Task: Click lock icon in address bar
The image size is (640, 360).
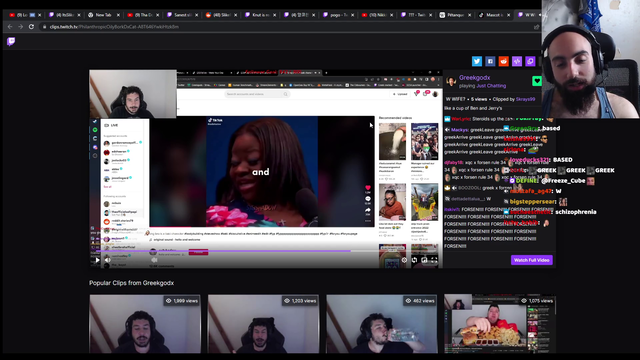Action: coord(44,27)
